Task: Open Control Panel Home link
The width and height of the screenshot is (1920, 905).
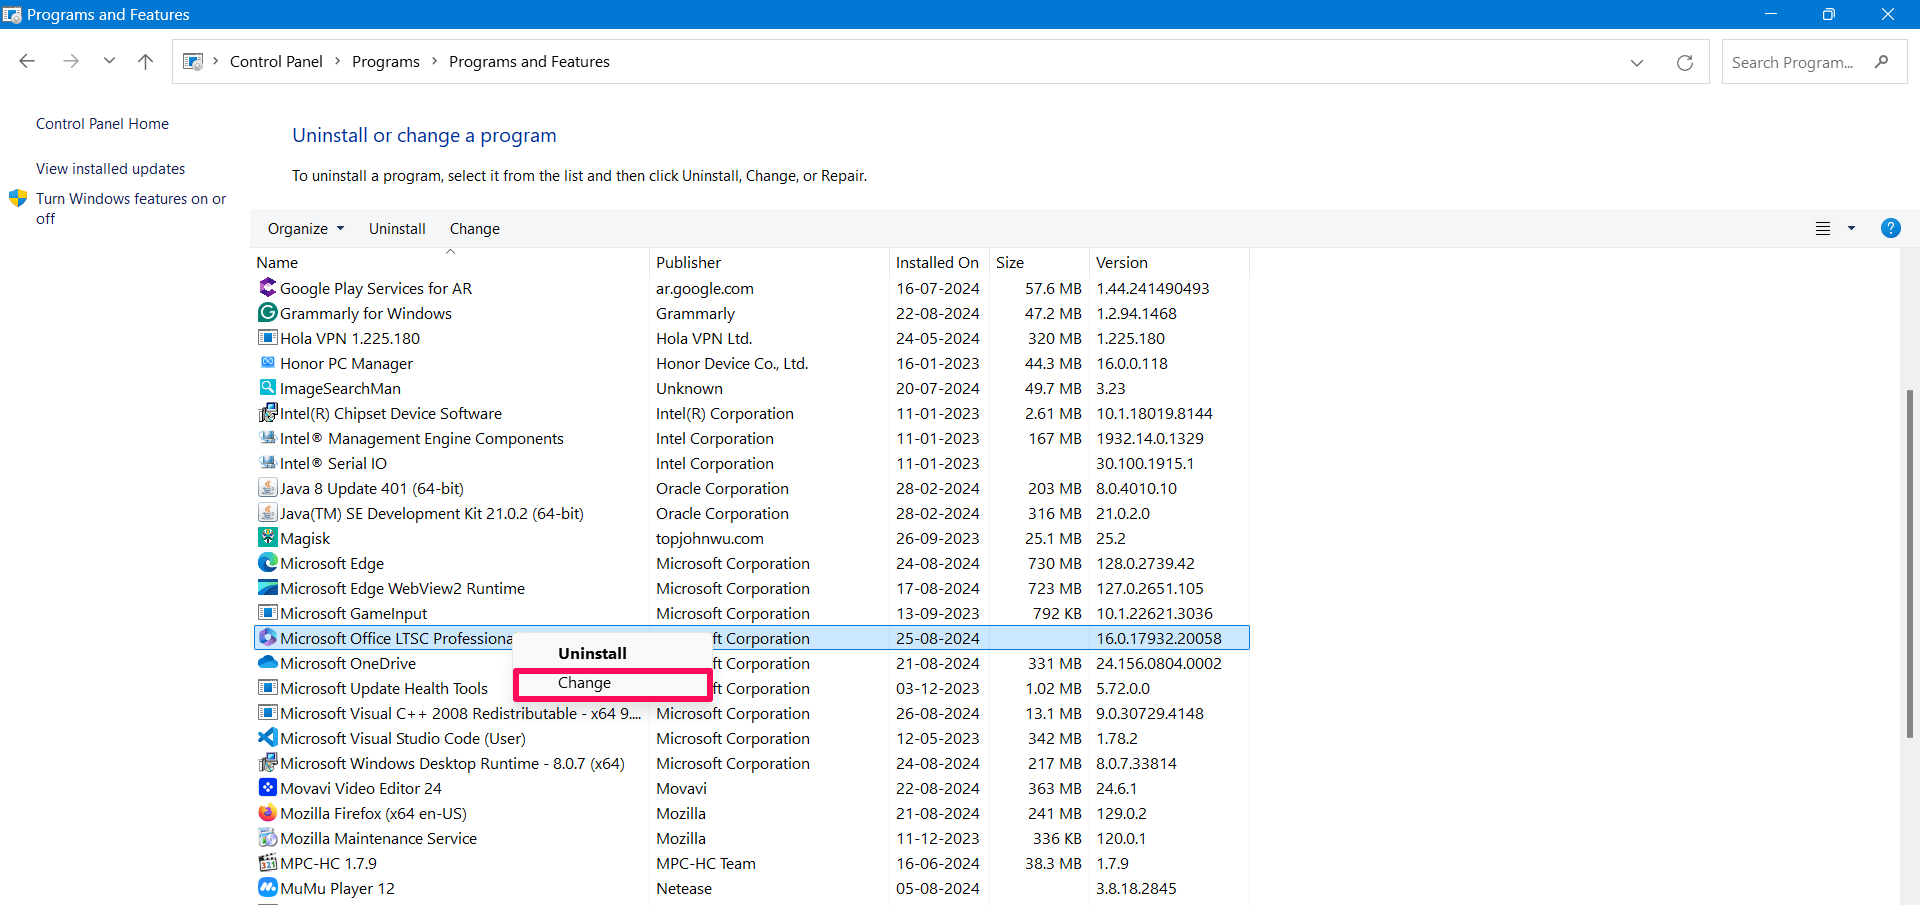Action: tap(102, 124)
